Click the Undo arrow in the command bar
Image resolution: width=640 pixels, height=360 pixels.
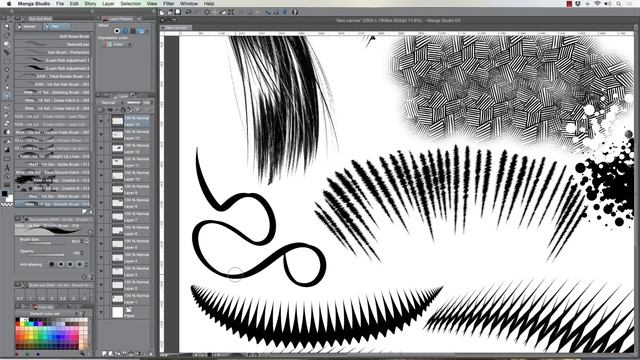[x=188, y=12]
